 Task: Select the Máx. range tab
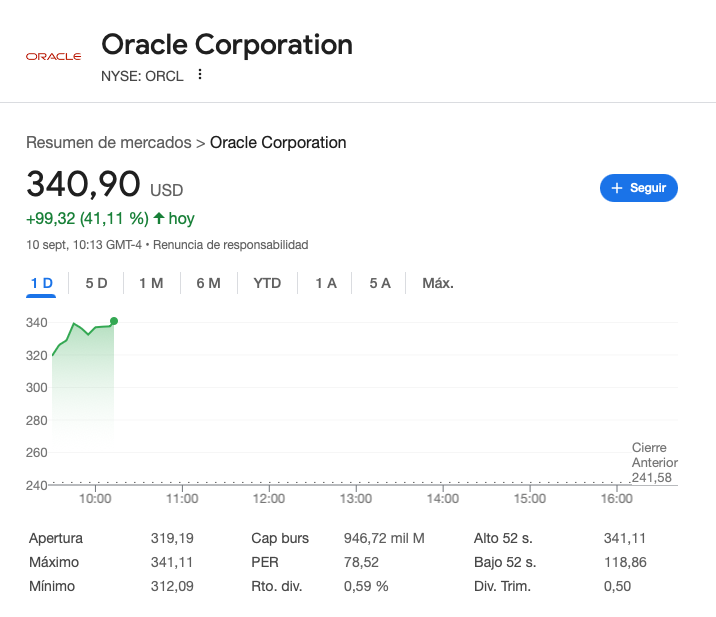click(438, 283)
